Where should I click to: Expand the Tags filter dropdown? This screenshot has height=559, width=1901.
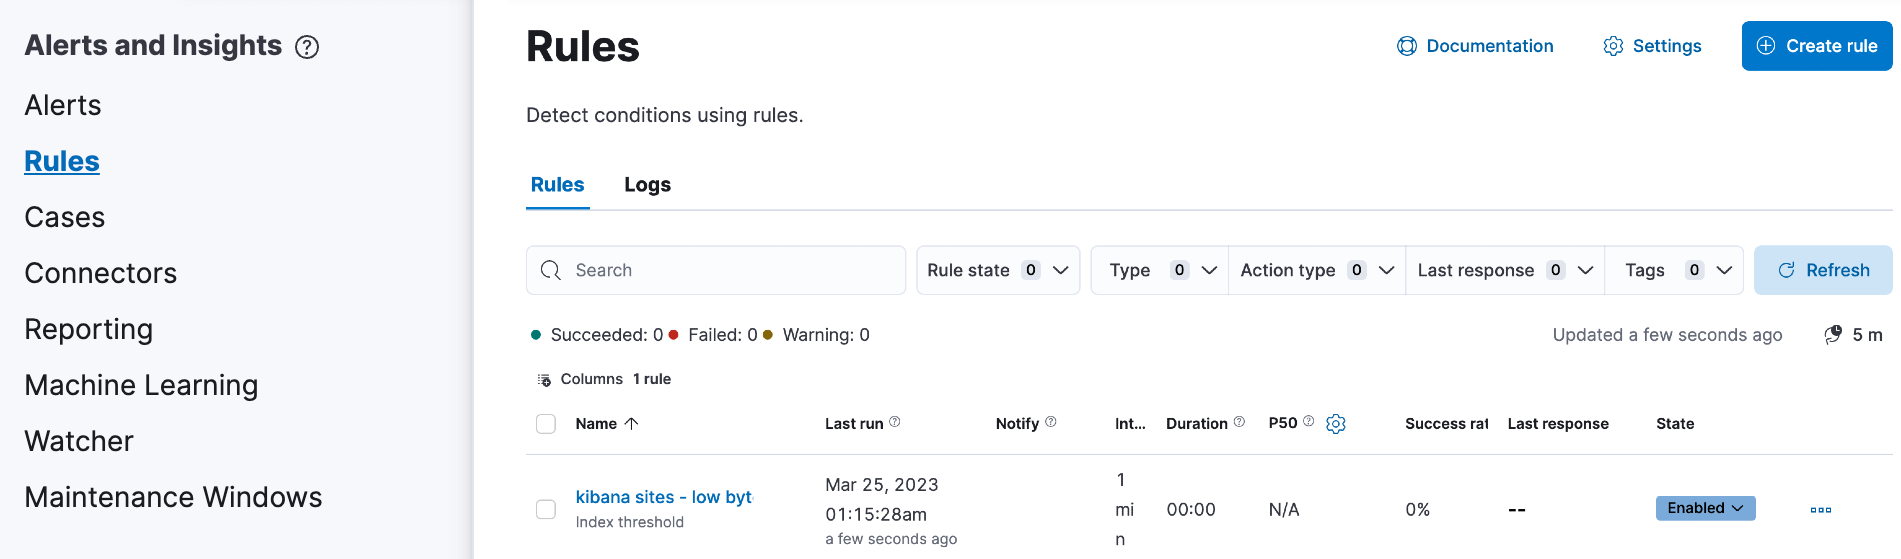(x=1676, y=270)
